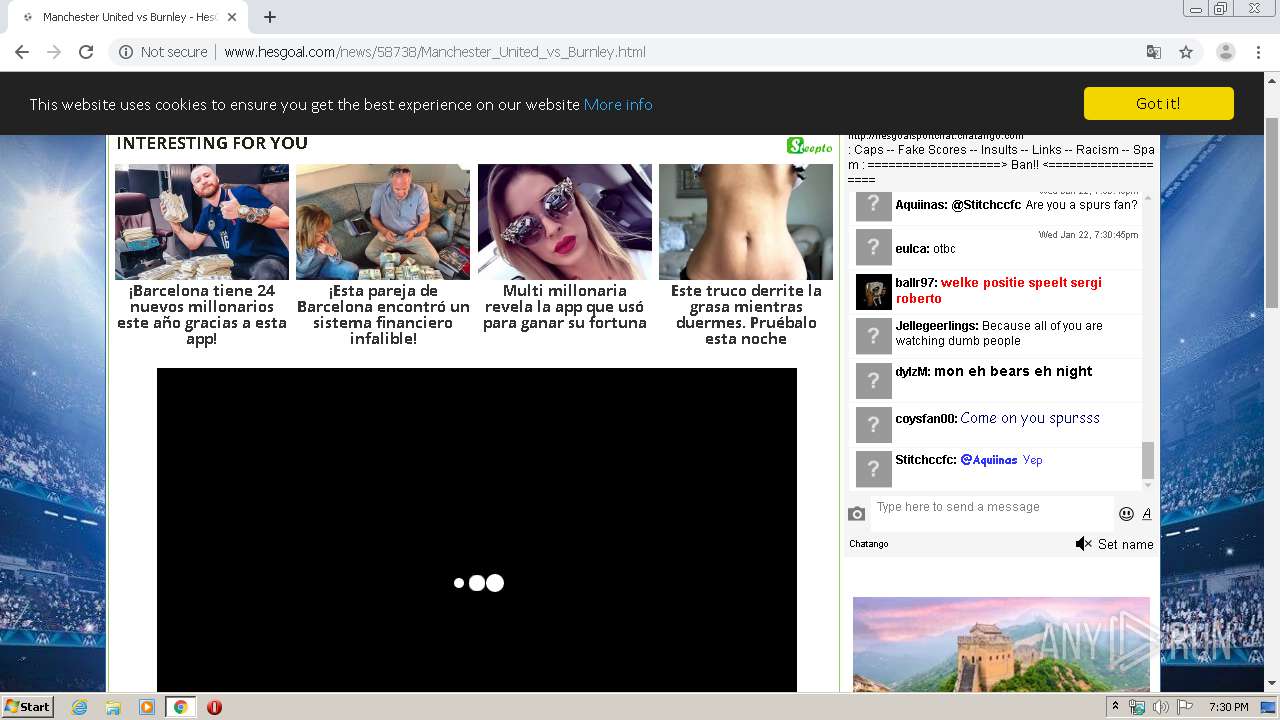Open the More info cookies link
This screenshot has width=1280, height=720.
(x=618, y=104)
